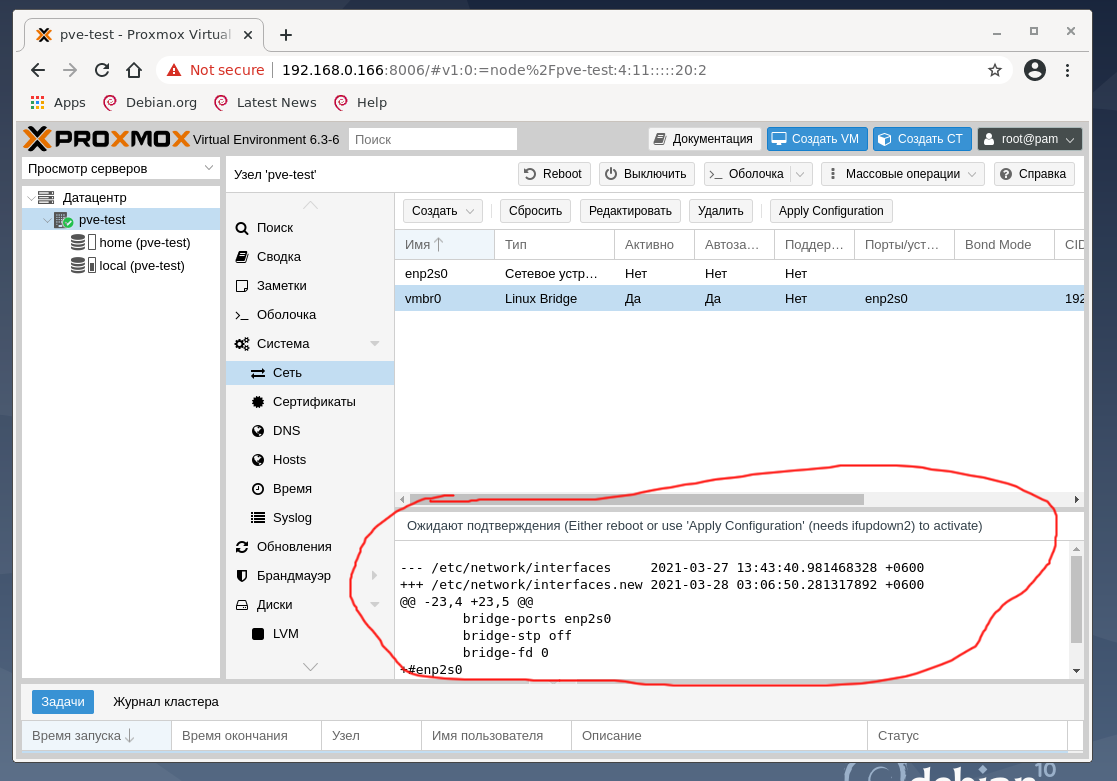Click the Proxmox logo
This screenshot has height=781, width=1117.
107,138
